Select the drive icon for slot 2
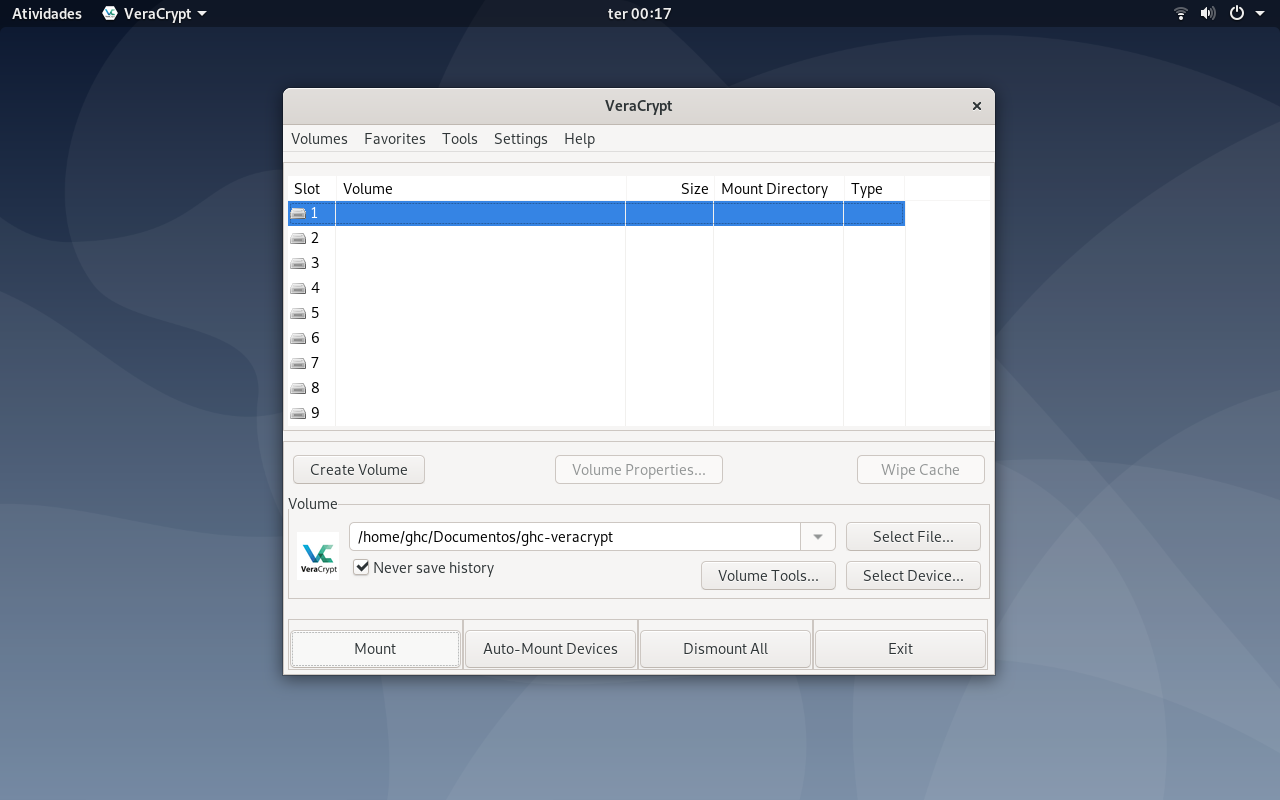Screen dimensions: 1280x800 [x=298, y=238]
